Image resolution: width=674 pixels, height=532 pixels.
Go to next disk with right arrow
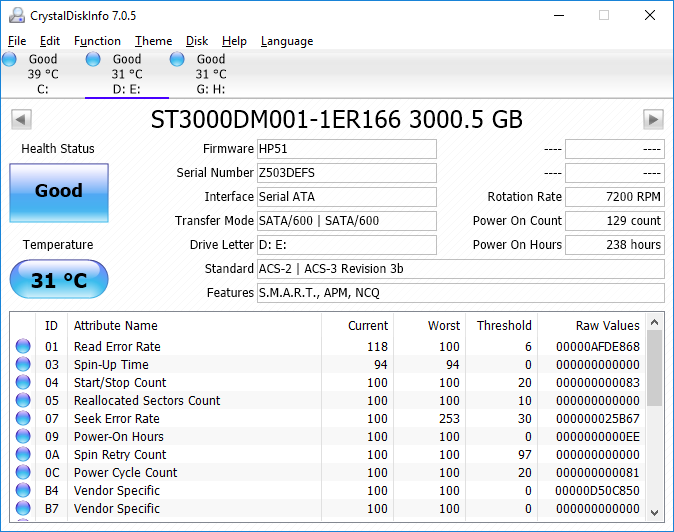coord(653,120)
